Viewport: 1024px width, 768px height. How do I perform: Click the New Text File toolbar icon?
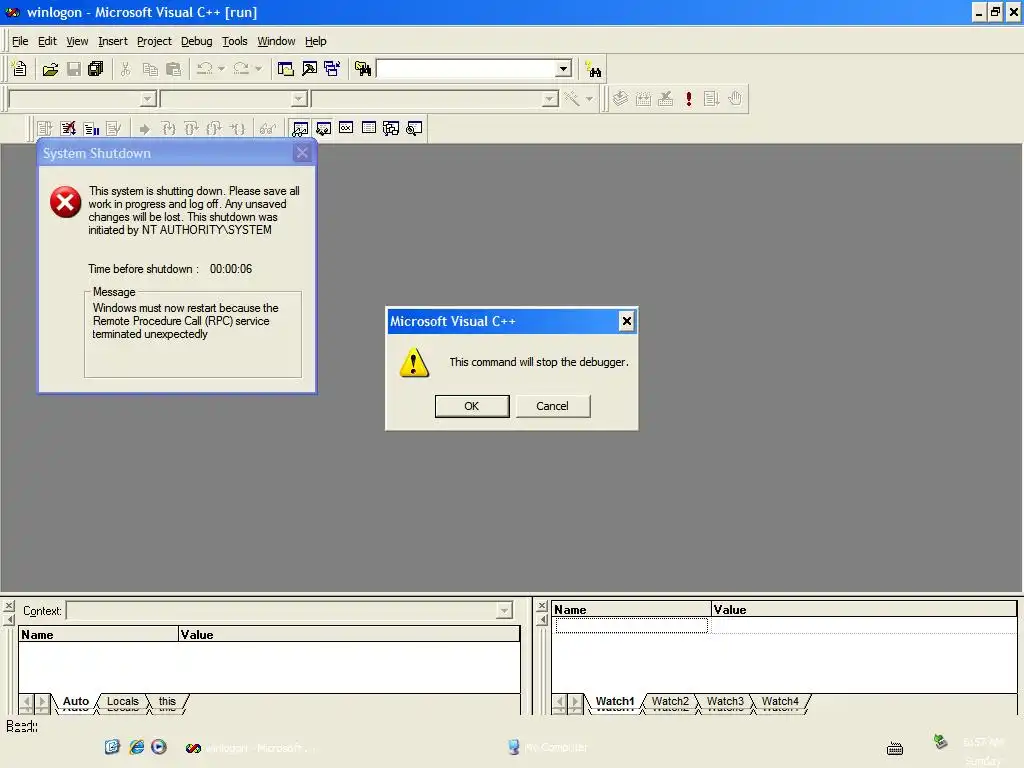(20, 69)
